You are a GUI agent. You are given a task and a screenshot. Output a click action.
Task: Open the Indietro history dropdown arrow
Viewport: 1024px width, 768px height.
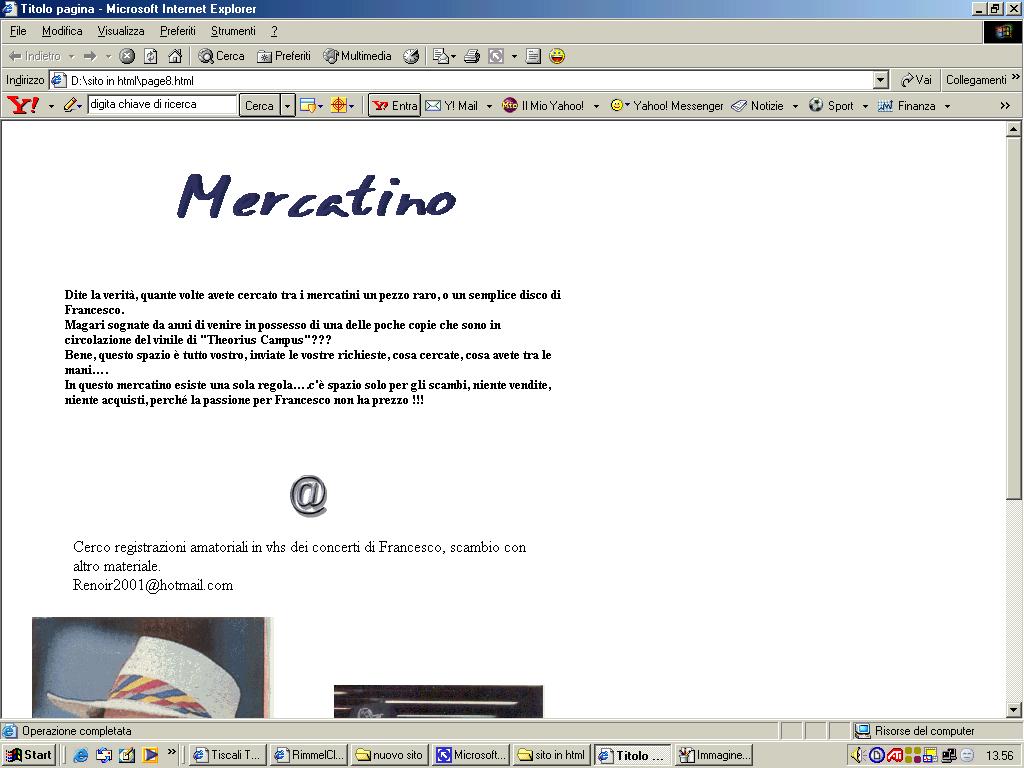point(72,56)
